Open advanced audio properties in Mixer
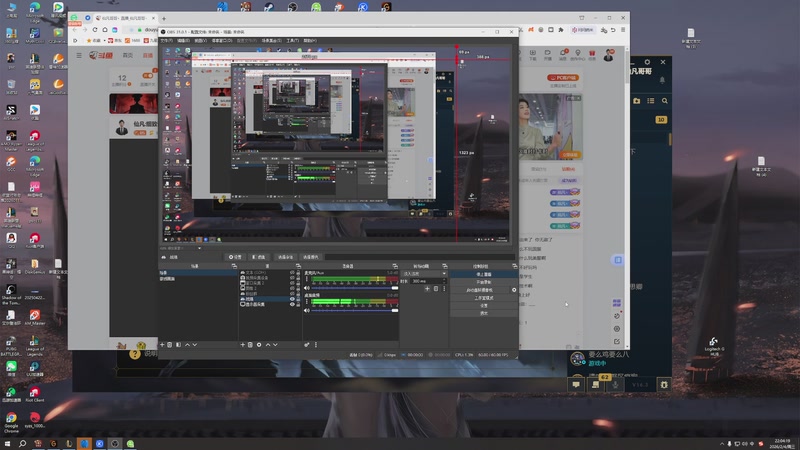 (307, 345)
